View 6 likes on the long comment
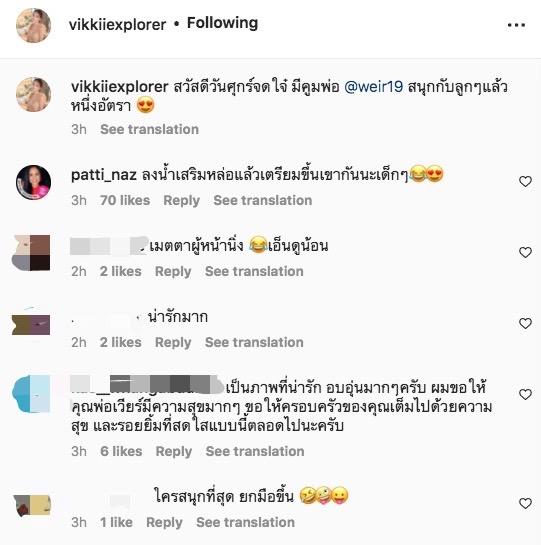The height and width of the screenshot is (545, 541). [x=121, y=451]
